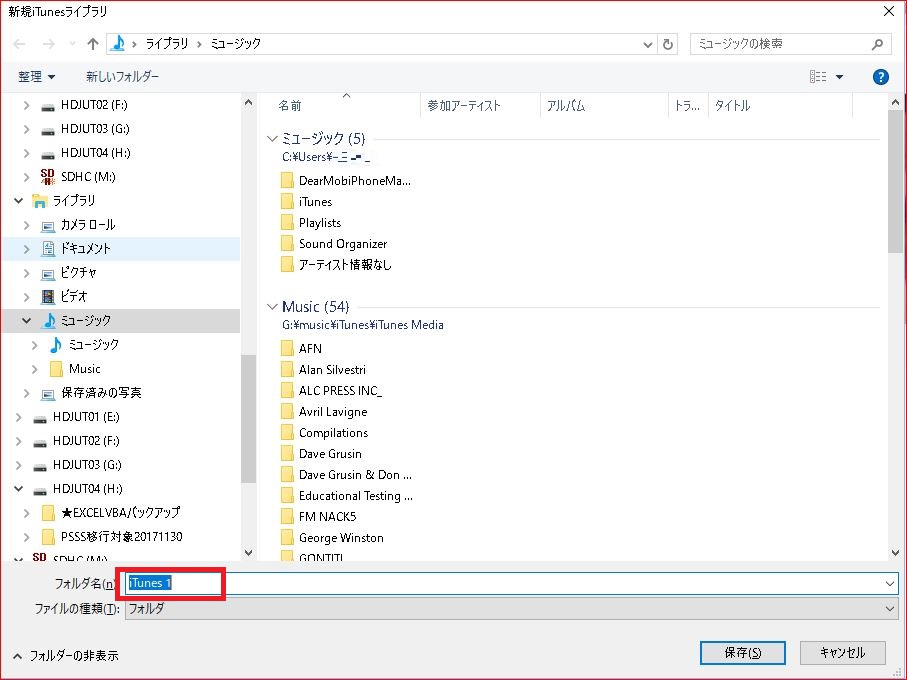Viewport: 907px width, 680px height.
Task: Open カメラ ロール library
Action: (x=87, y=225)
